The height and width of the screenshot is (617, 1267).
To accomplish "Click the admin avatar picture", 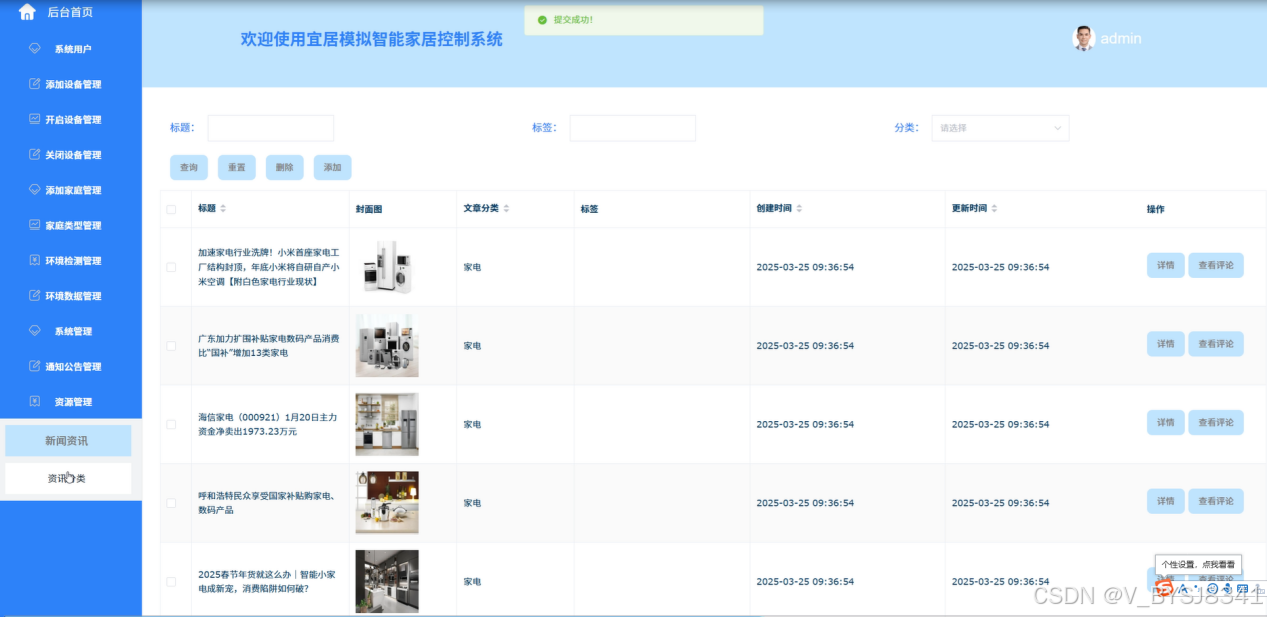I will tap(1083, 38).
